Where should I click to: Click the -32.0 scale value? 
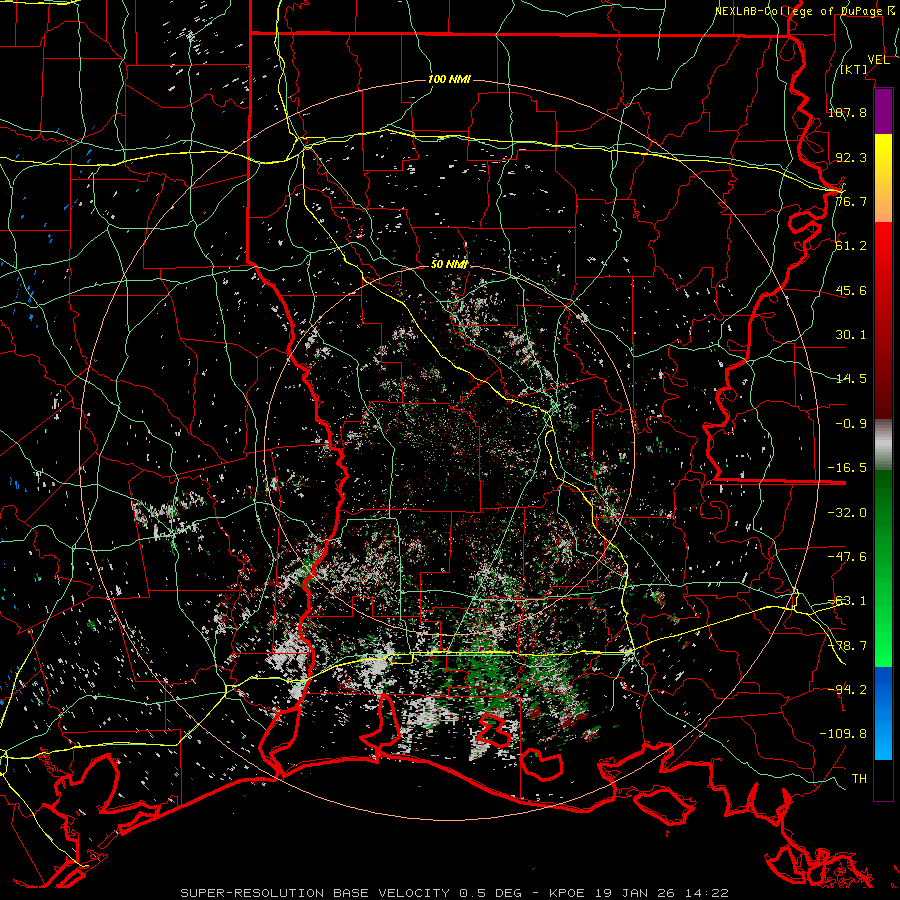tap(847, 513)
